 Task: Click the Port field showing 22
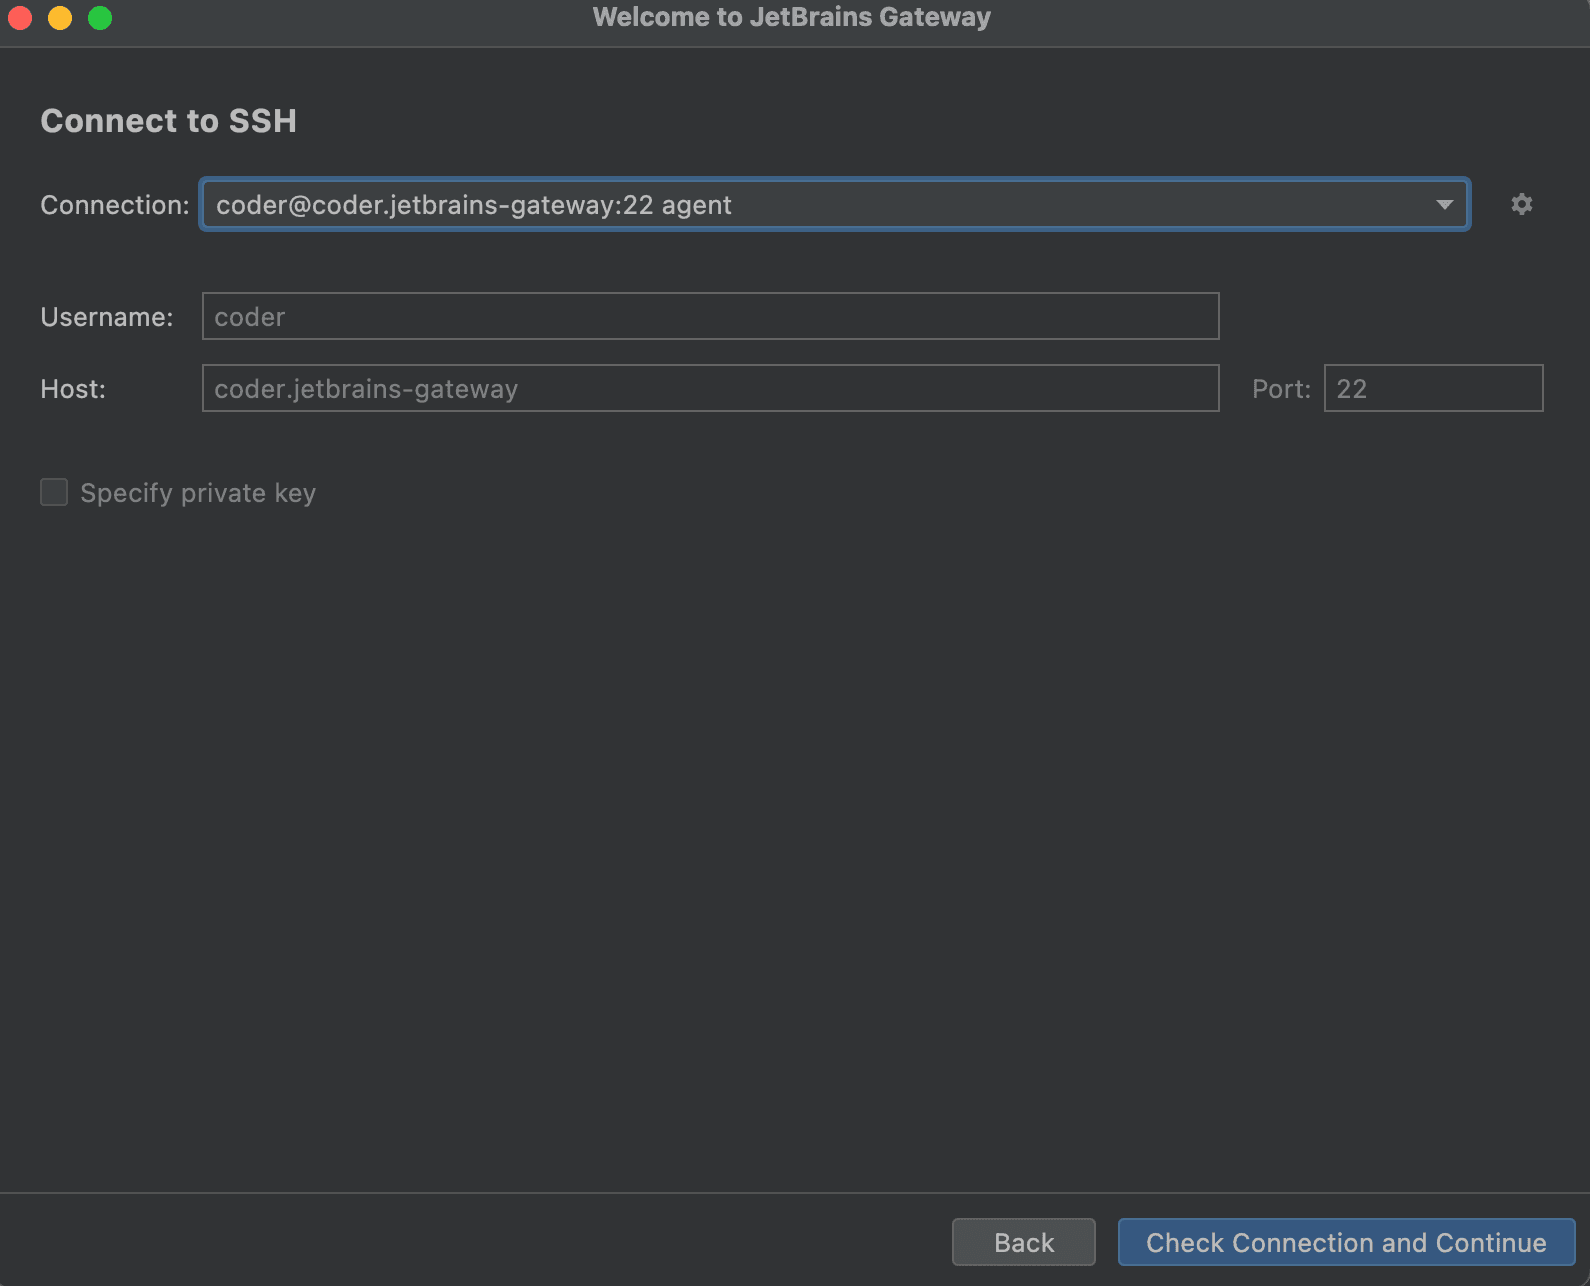coord(1433,388)
